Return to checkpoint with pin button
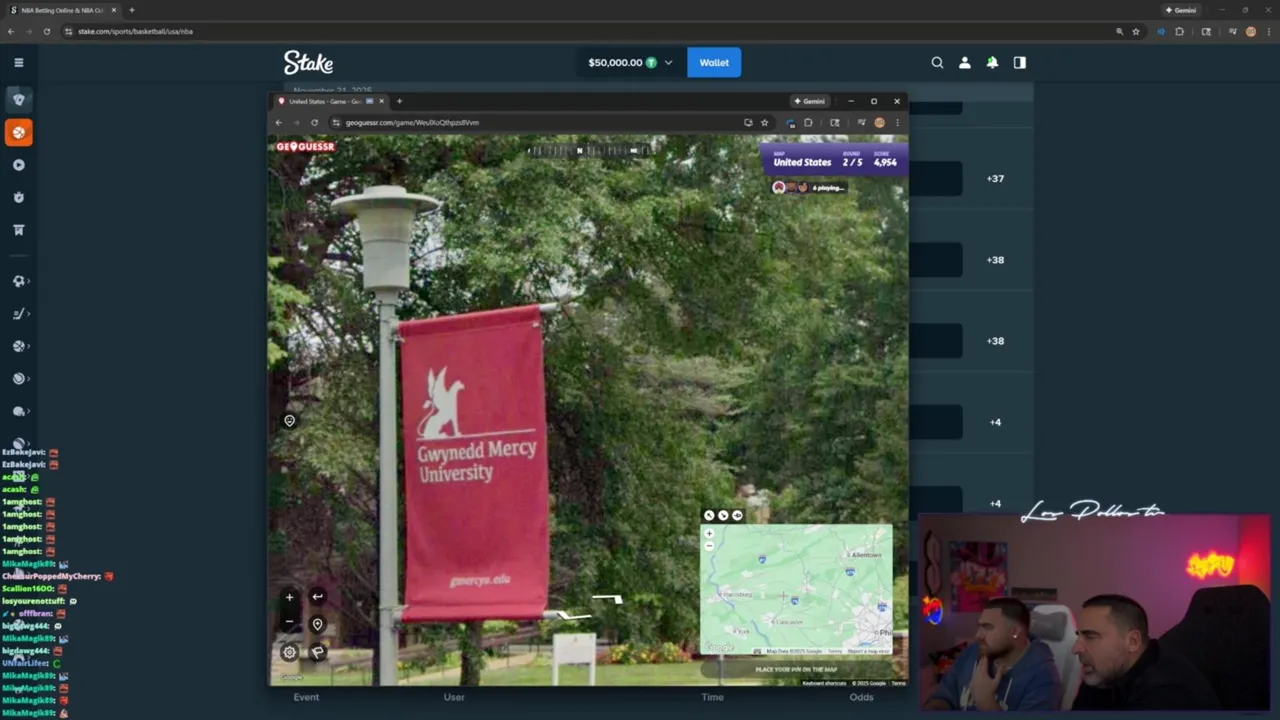 [317, 625]
